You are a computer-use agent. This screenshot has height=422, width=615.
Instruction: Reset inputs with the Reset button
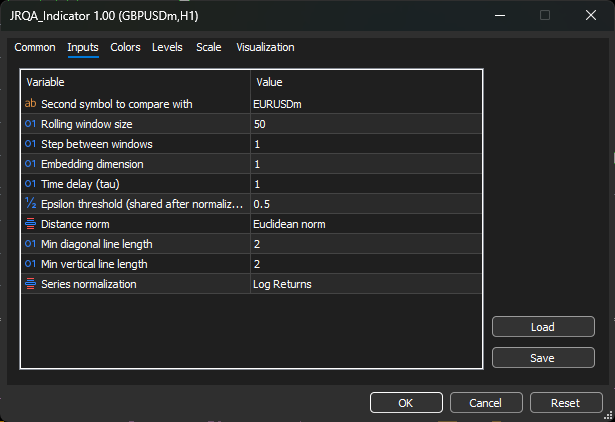tap(566, 403)
